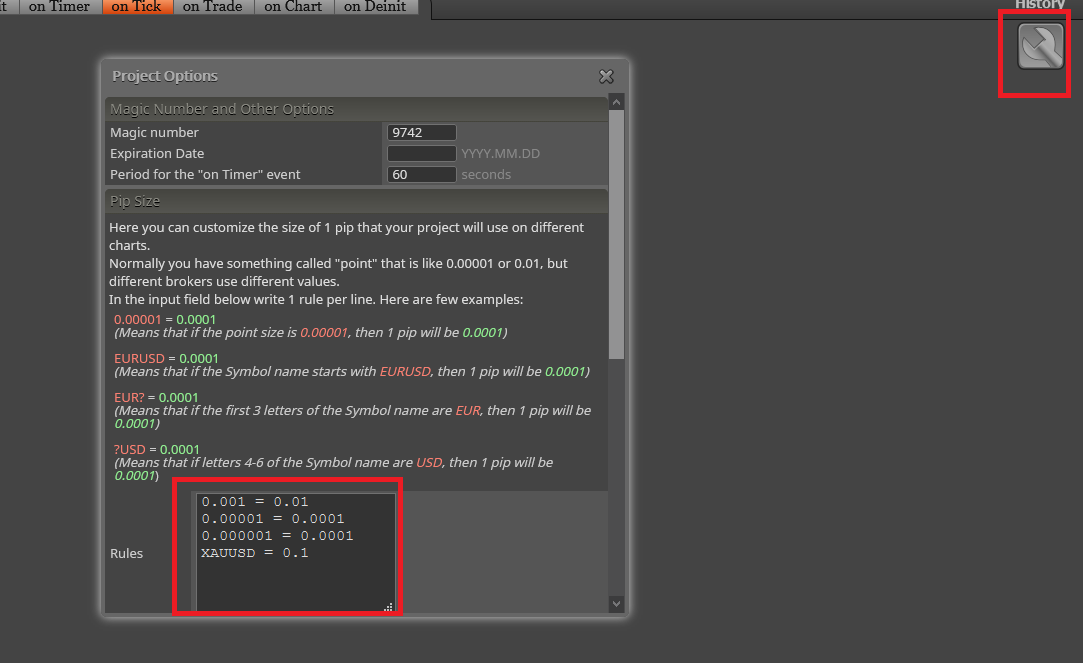Screen dimensions: 1083x663
Task: Click the History panel label
Action: 1039,4
